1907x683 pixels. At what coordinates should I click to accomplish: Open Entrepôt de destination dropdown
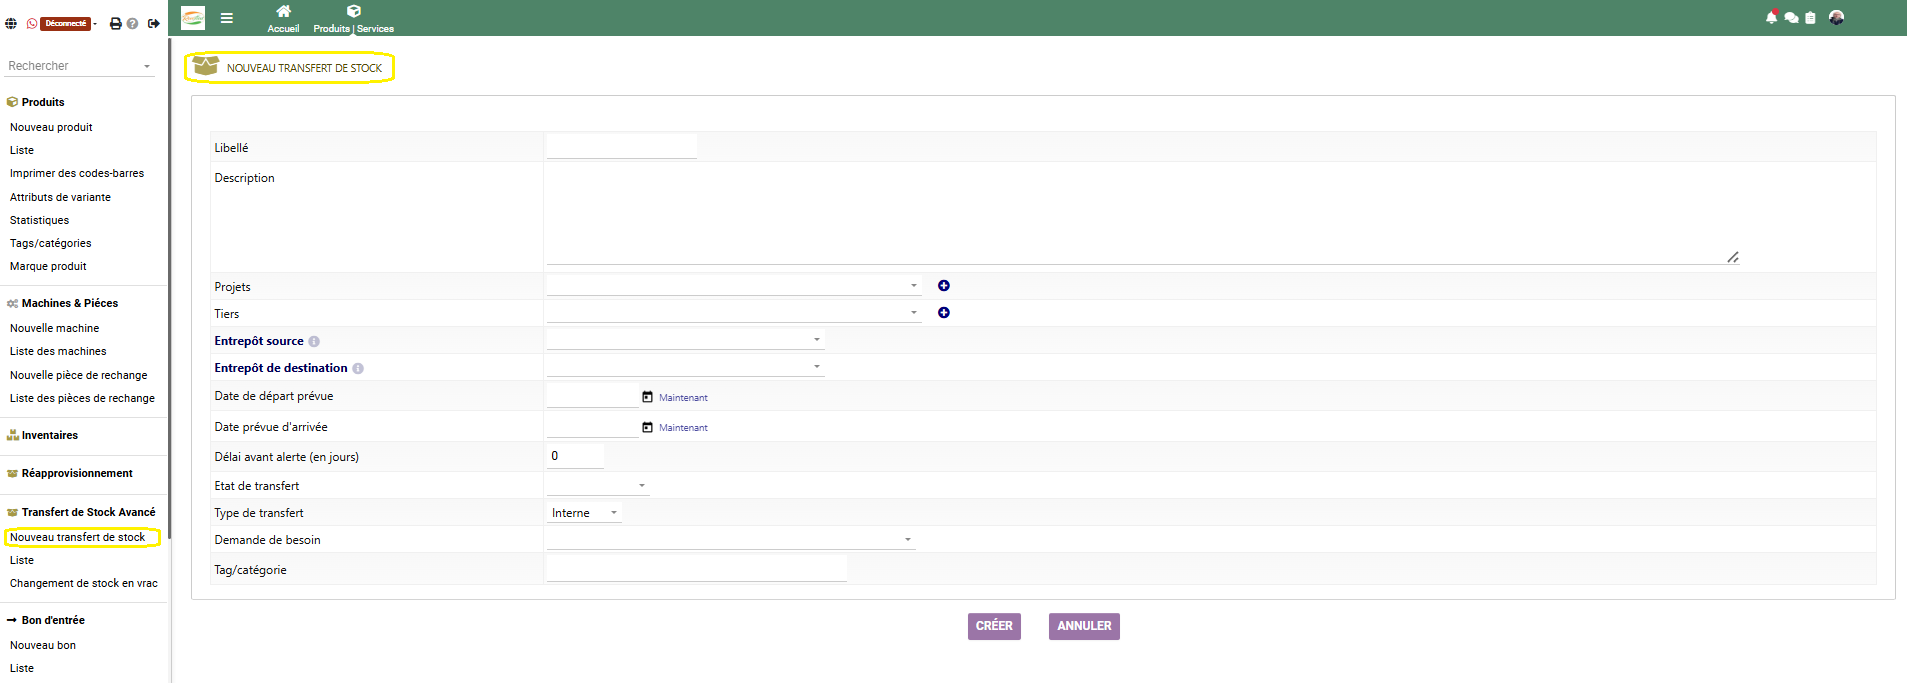tap(685, 367)
